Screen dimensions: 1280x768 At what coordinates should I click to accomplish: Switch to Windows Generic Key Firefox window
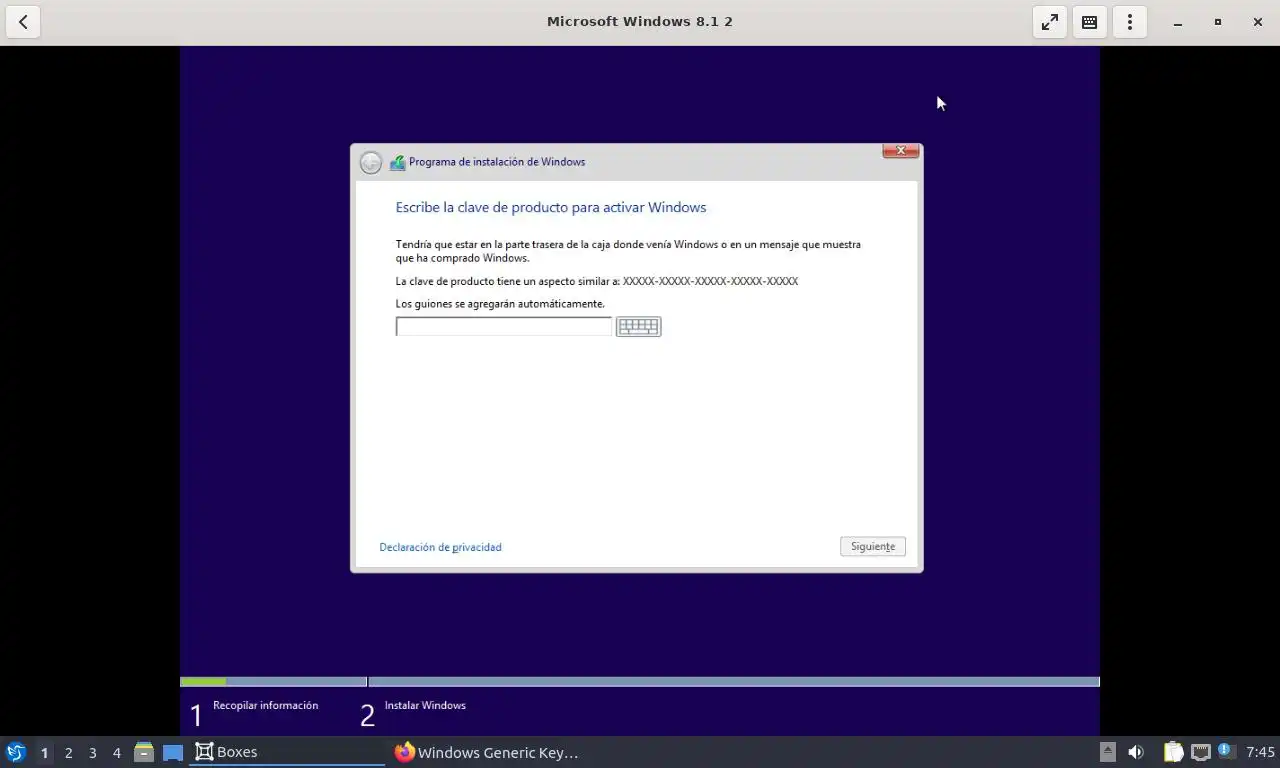coord(487,752)
